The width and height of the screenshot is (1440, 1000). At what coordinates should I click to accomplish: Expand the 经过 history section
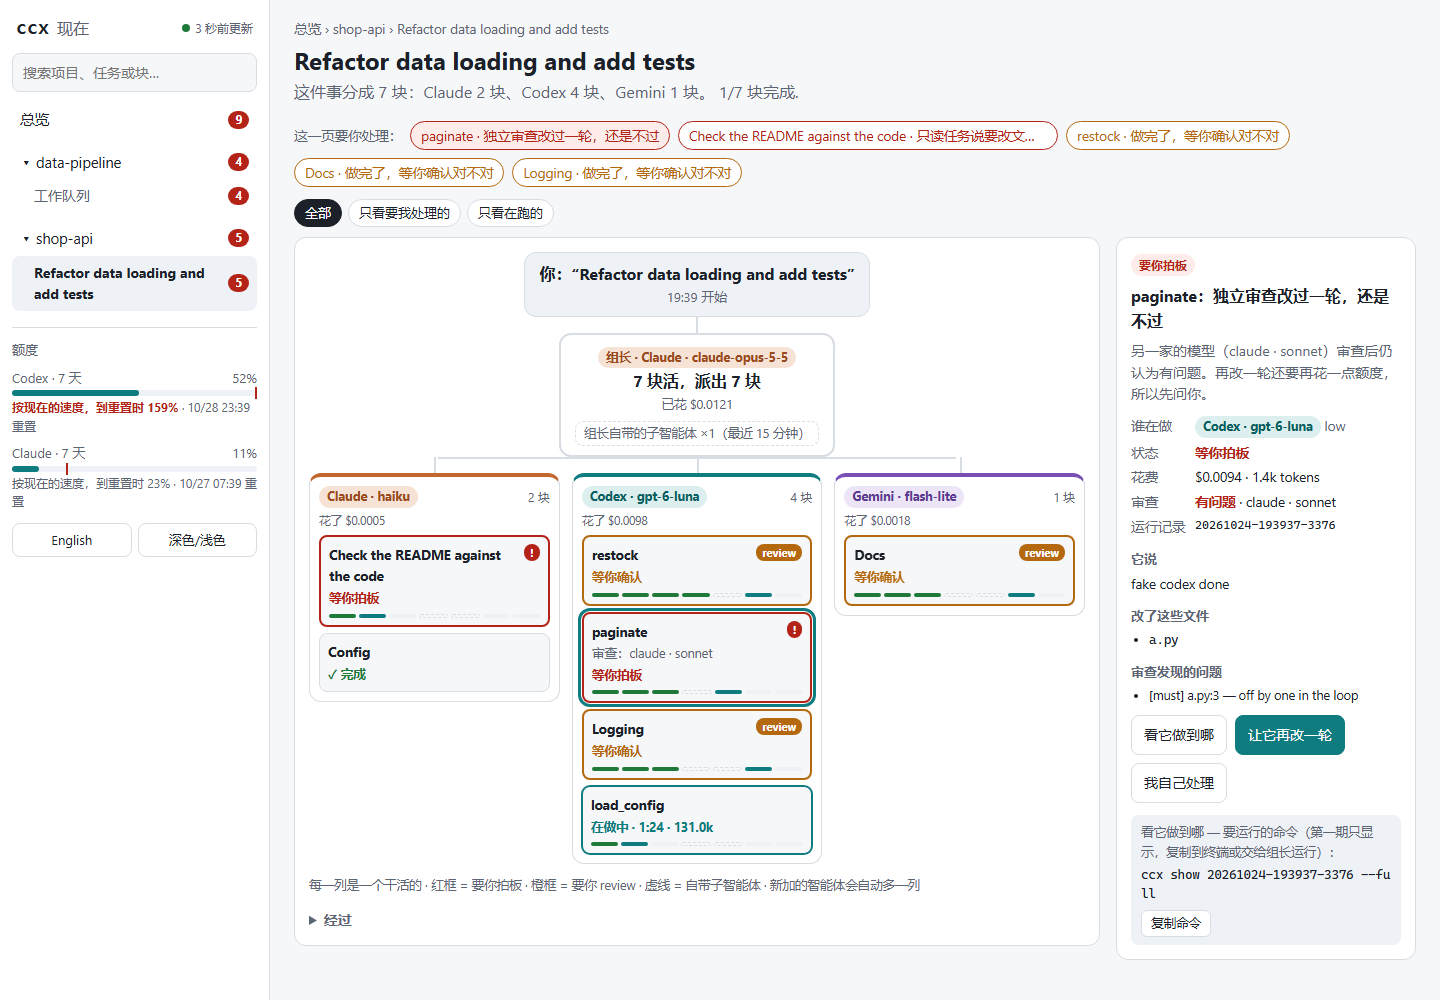coord(331,920)
